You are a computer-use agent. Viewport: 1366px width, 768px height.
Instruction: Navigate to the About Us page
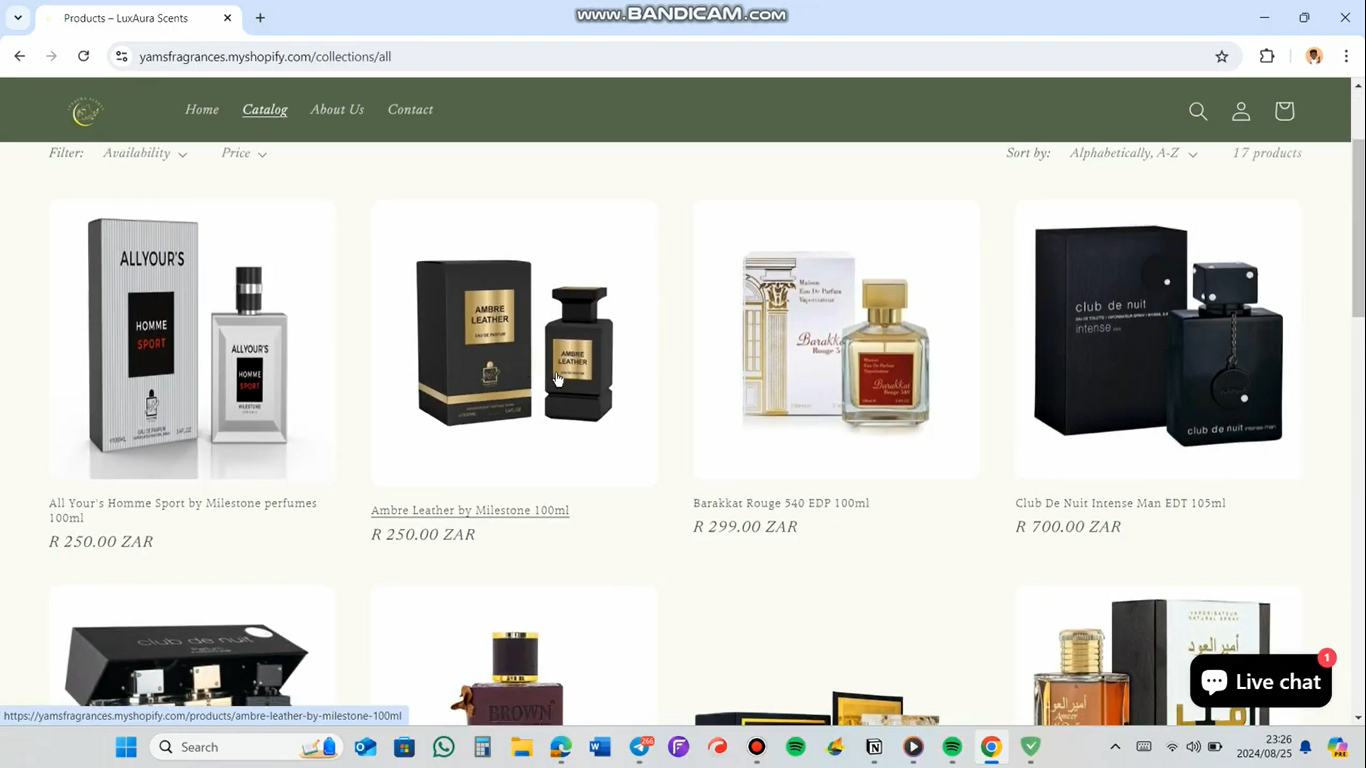tap(336, 109)
